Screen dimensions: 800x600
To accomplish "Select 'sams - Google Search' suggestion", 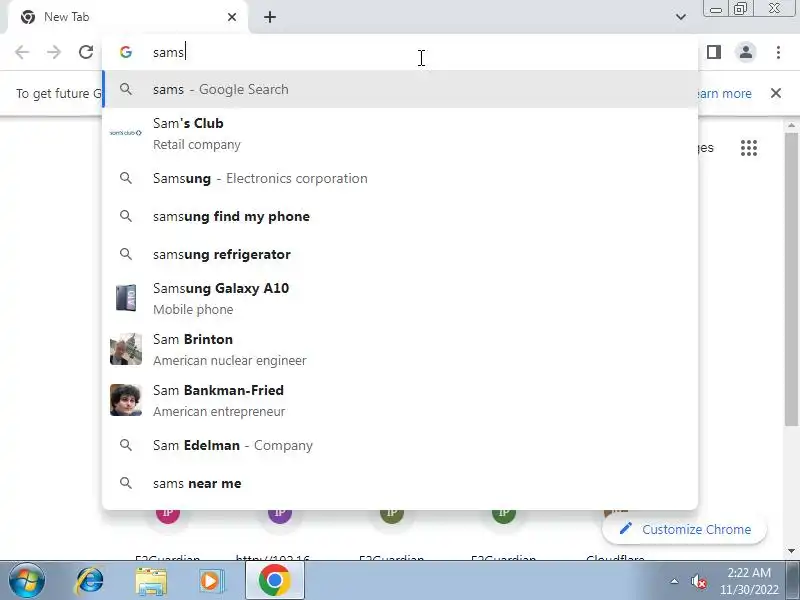I will [400, 89].
